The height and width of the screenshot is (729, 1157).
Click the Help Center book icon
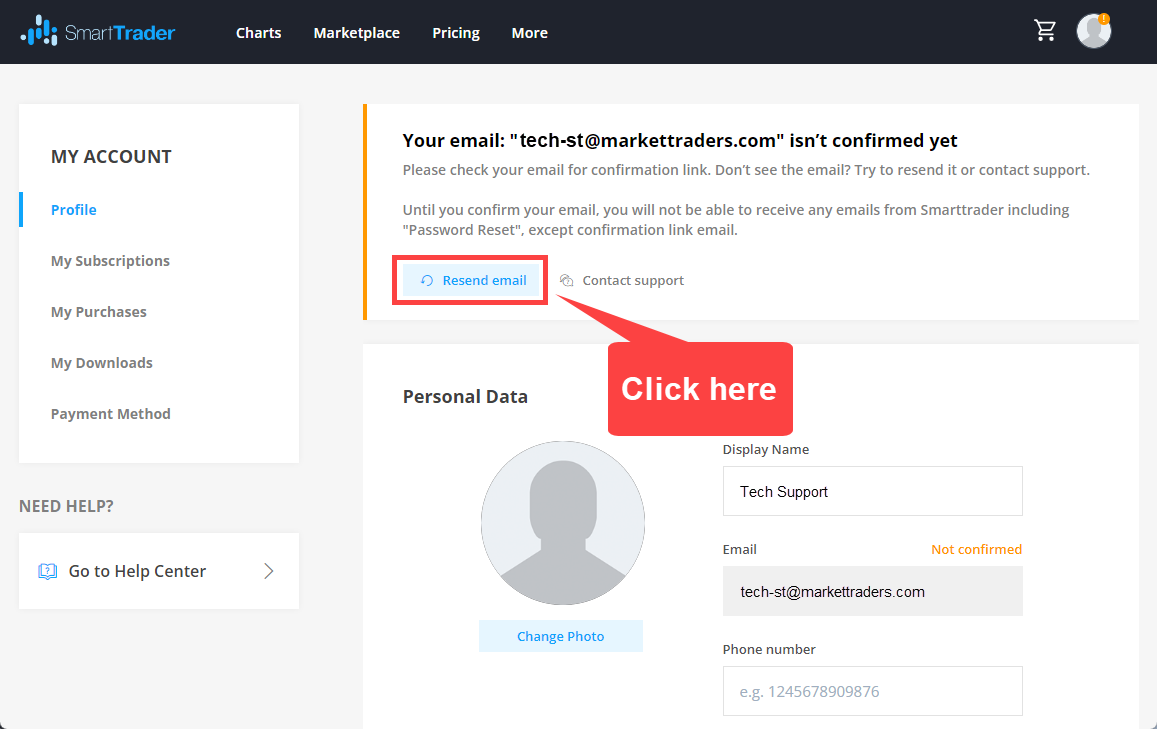47,571
